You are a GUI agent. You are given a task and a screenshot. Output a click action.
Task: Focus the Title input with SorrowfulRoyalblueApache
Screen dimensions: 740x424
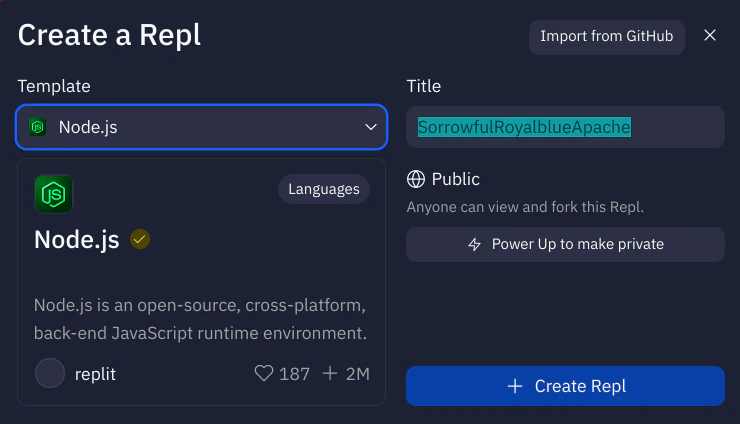565,127
